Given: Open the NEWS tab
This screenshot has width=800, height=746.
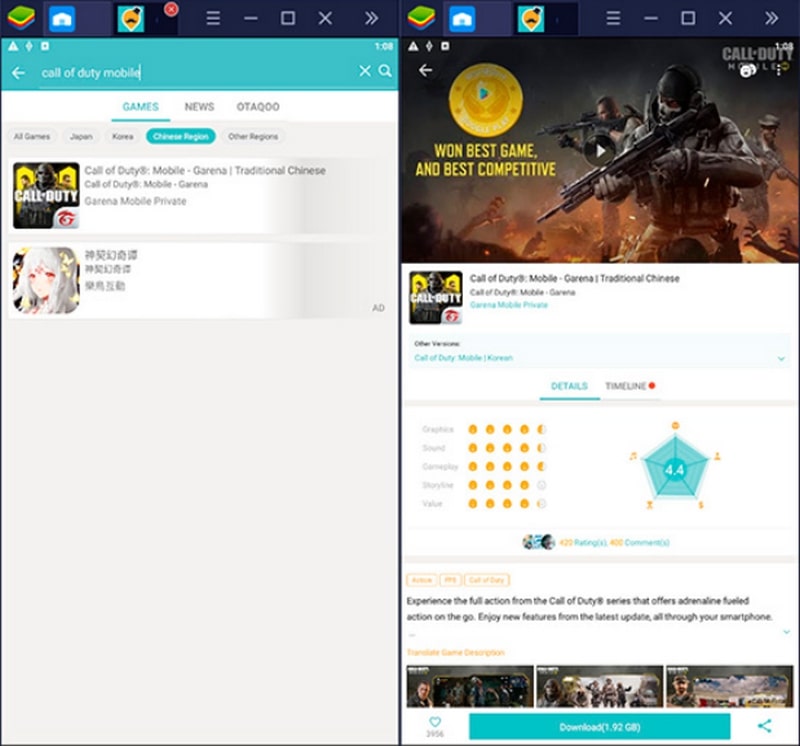Looking at the screenshot, I should (x=199, y=107).
